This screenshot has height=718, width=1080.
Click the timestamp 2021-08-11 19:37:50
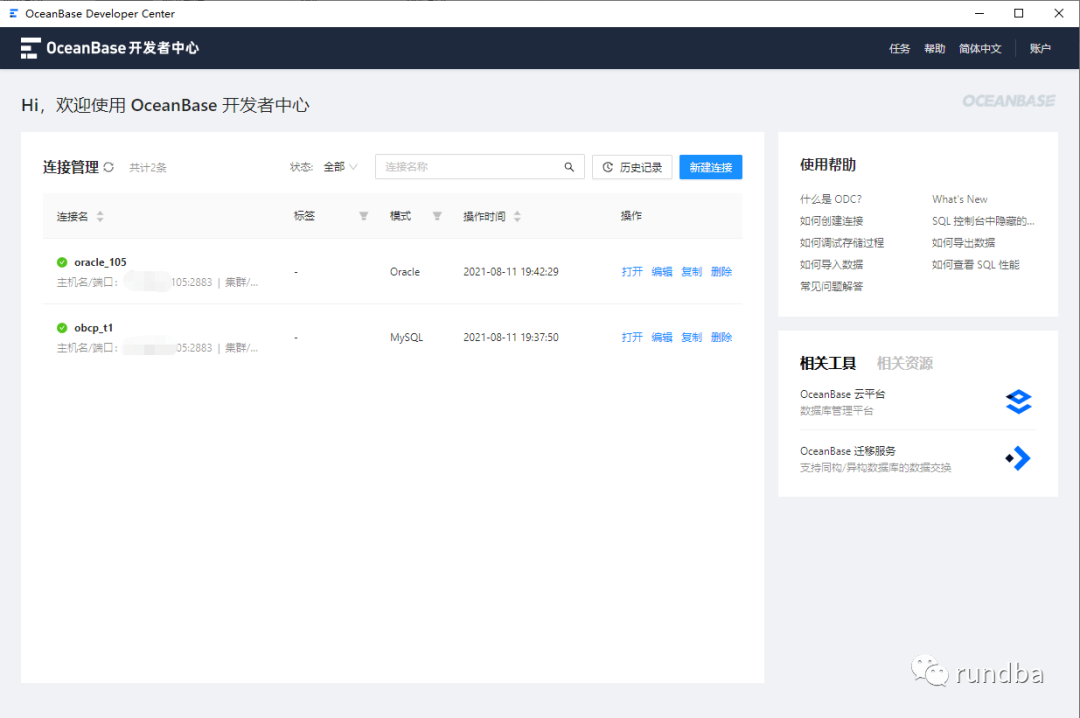coord(511,337)
